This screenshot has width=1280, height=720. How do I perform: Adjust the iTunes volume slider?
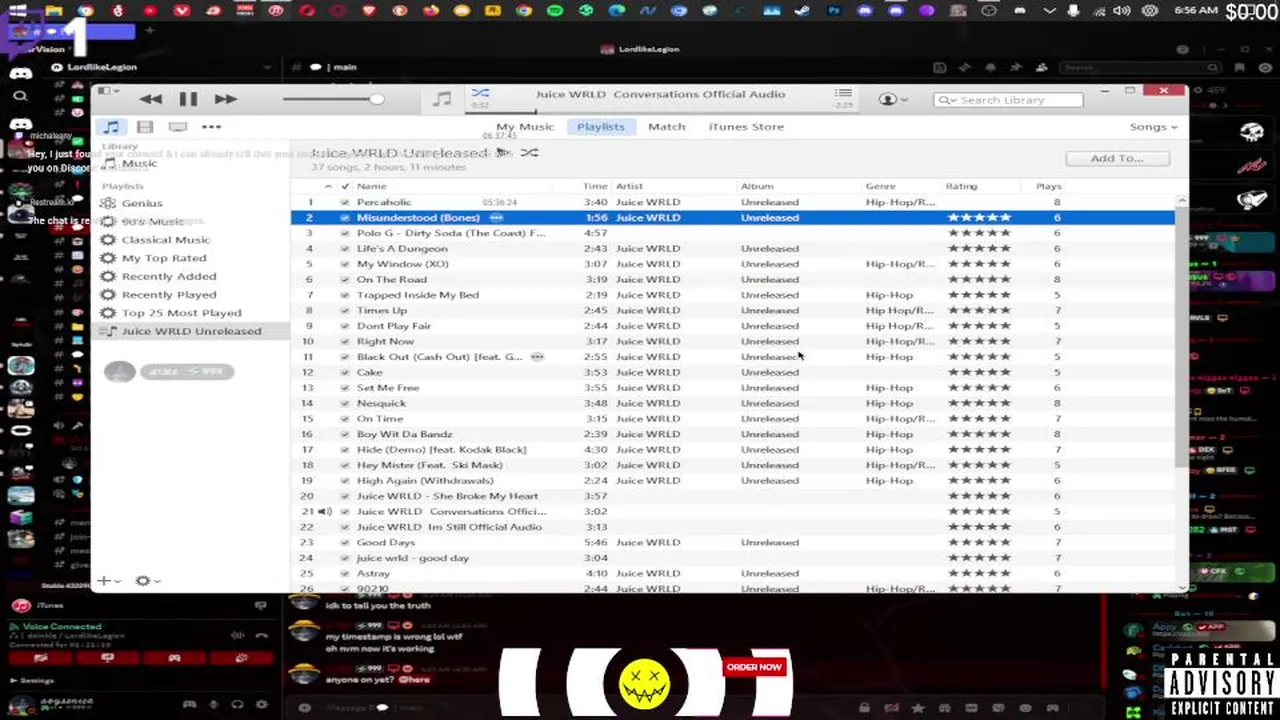point(333,99)
